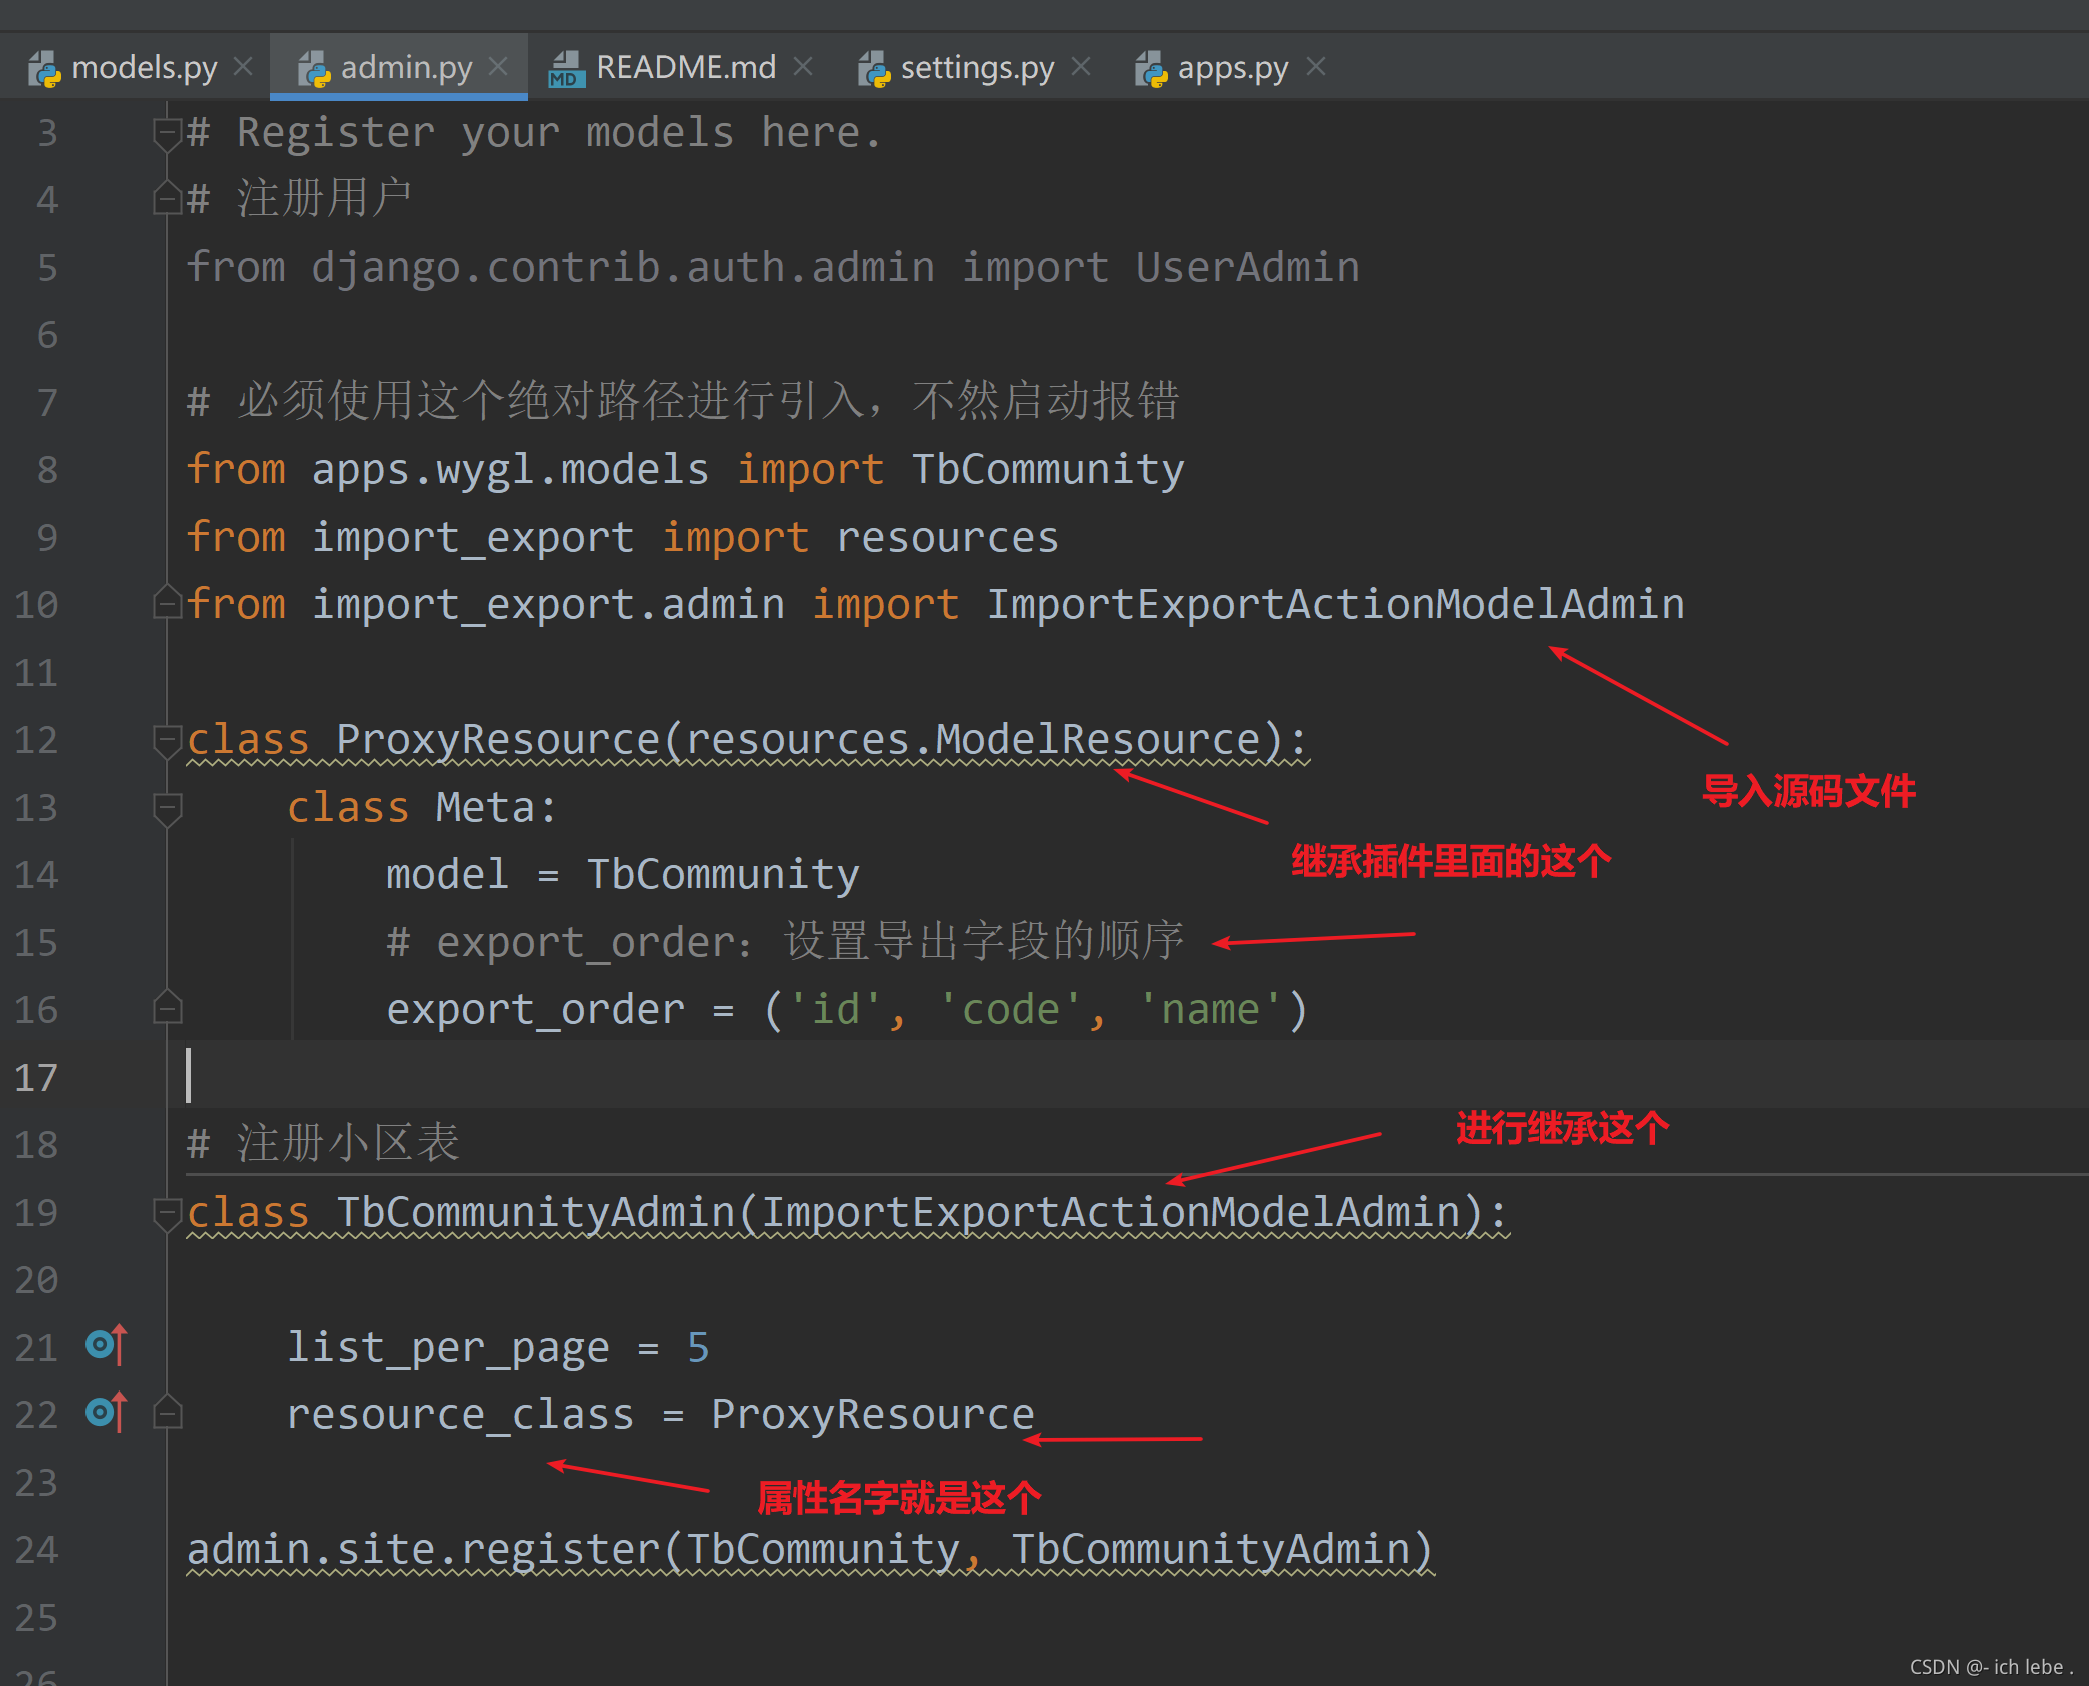
Task: Close the apps.py tab
Action: point(1316,66)
